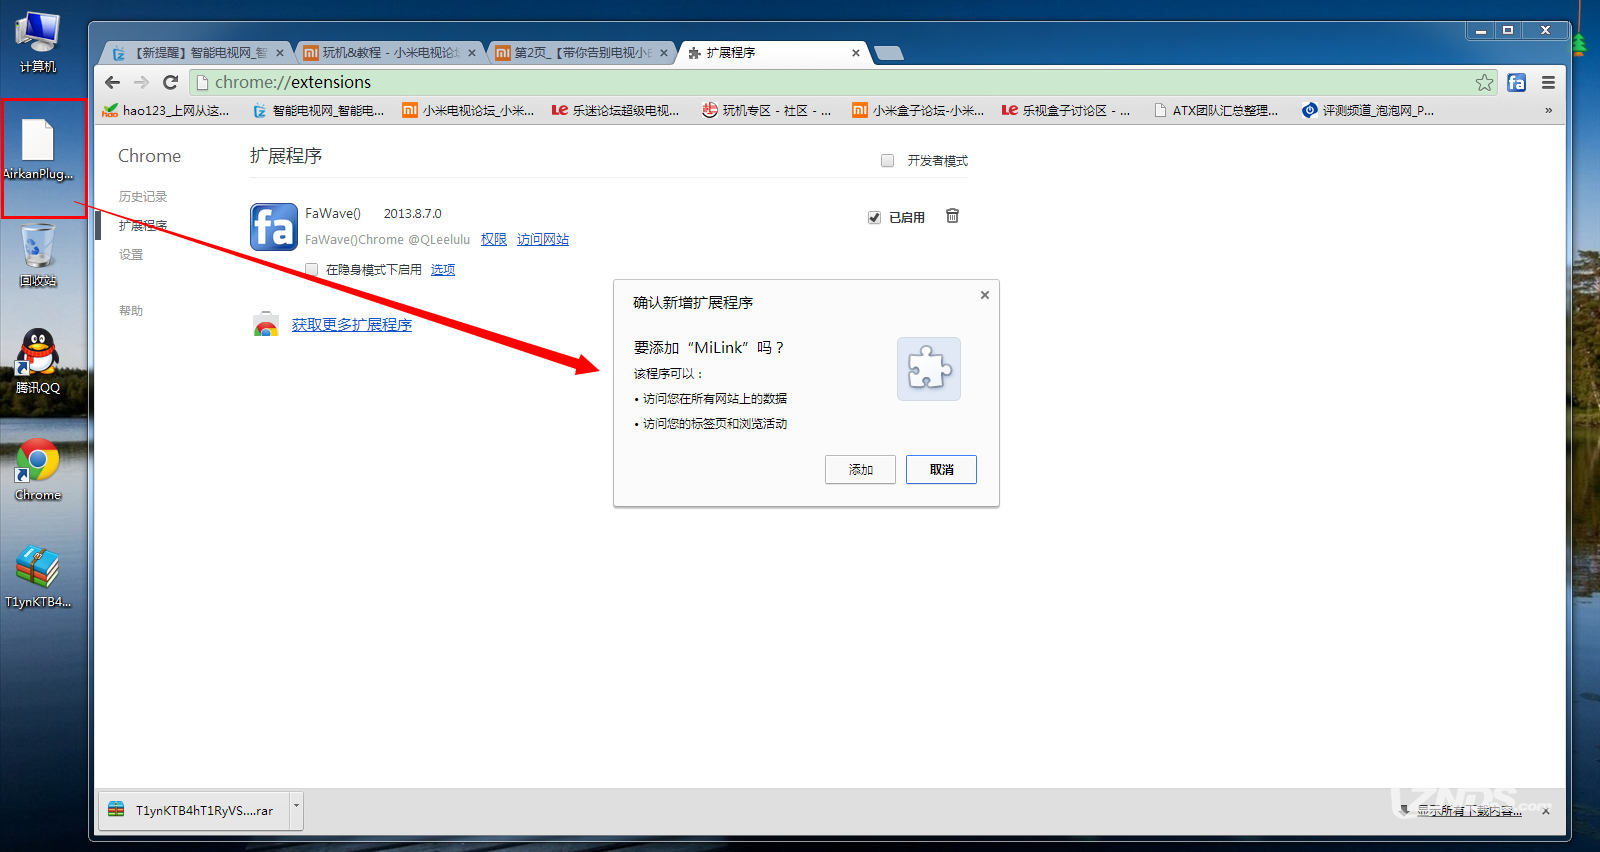Click 取消 to cancel adding MiLink
This screenshot has height=852, width=1600.
click(x=941, y=469)
